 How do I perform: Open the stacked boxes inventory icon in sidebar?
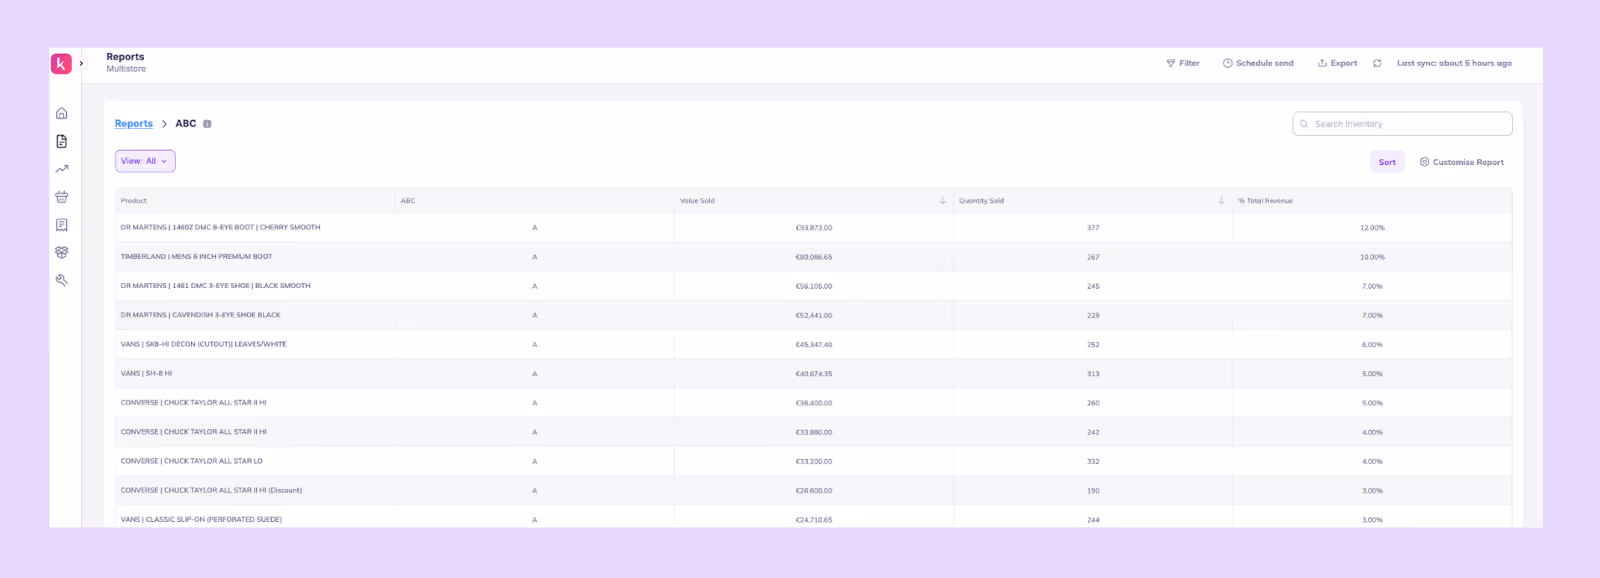tap(62, 253)
